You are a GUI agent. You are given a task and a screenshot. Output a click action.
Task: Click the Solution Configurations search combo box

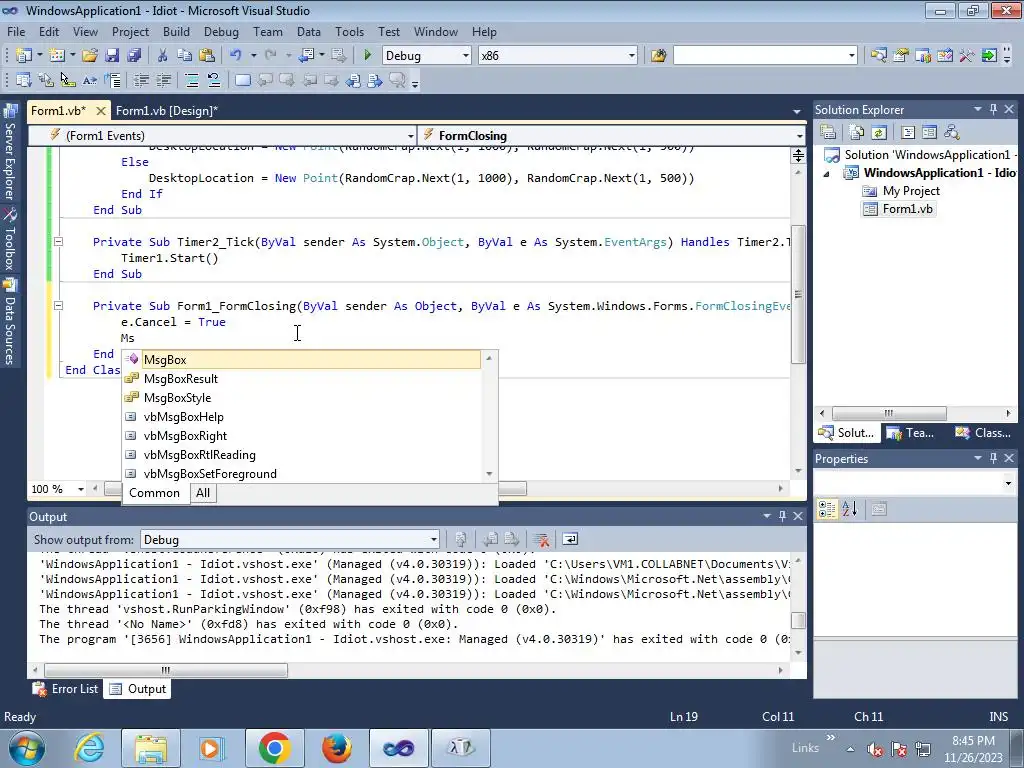point(765,56)
